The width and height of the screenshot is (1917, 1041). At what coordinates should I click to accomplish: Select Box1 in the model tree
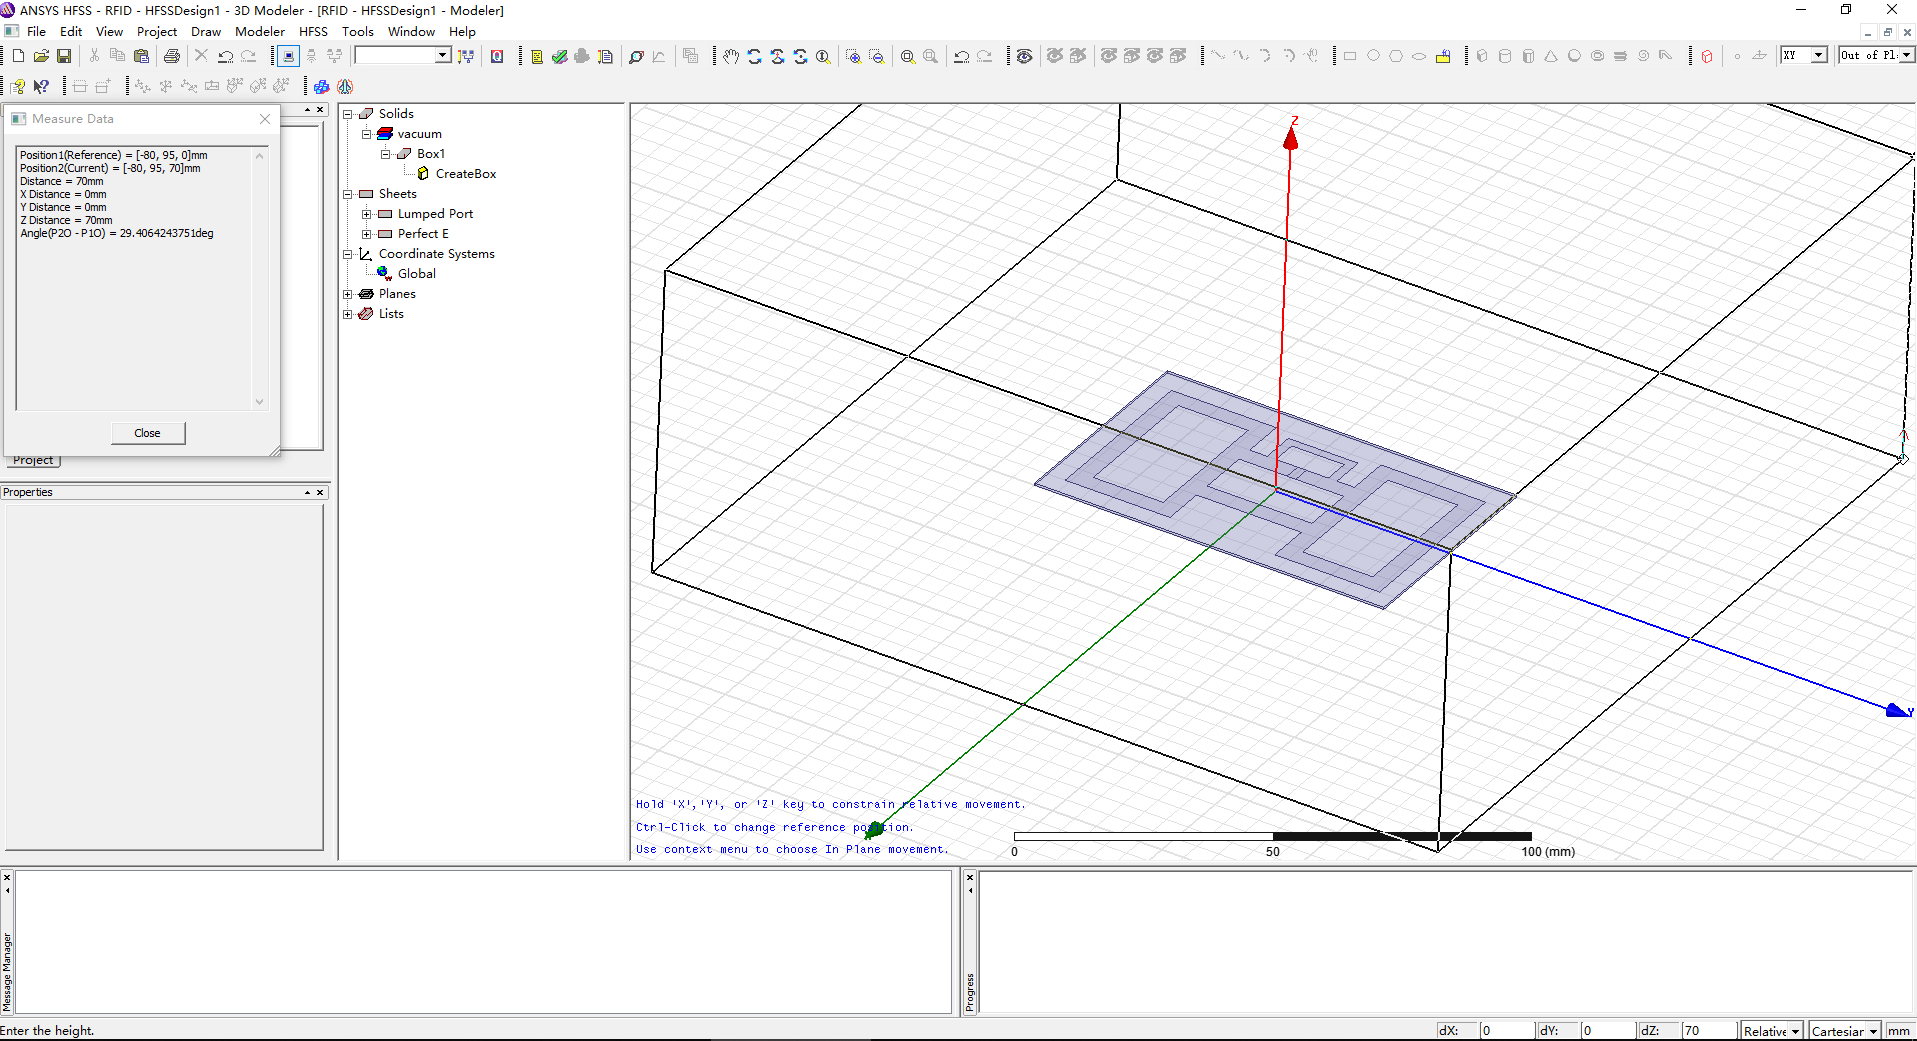[431, 154]
